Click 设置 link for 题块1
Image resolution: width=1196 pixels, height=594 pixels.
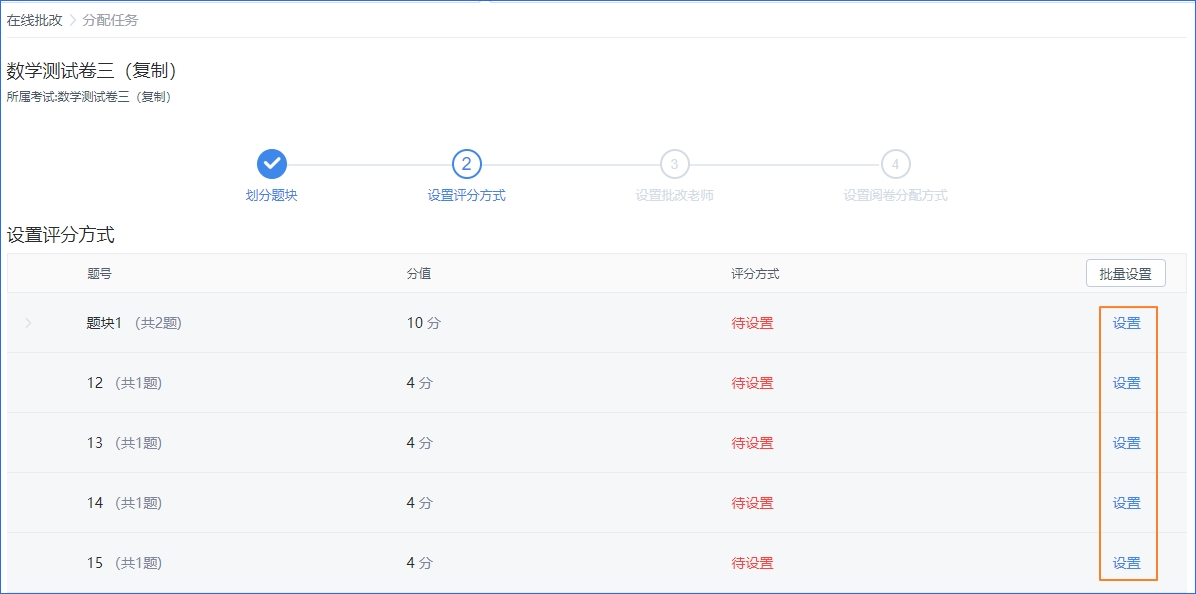[1127, 323]
